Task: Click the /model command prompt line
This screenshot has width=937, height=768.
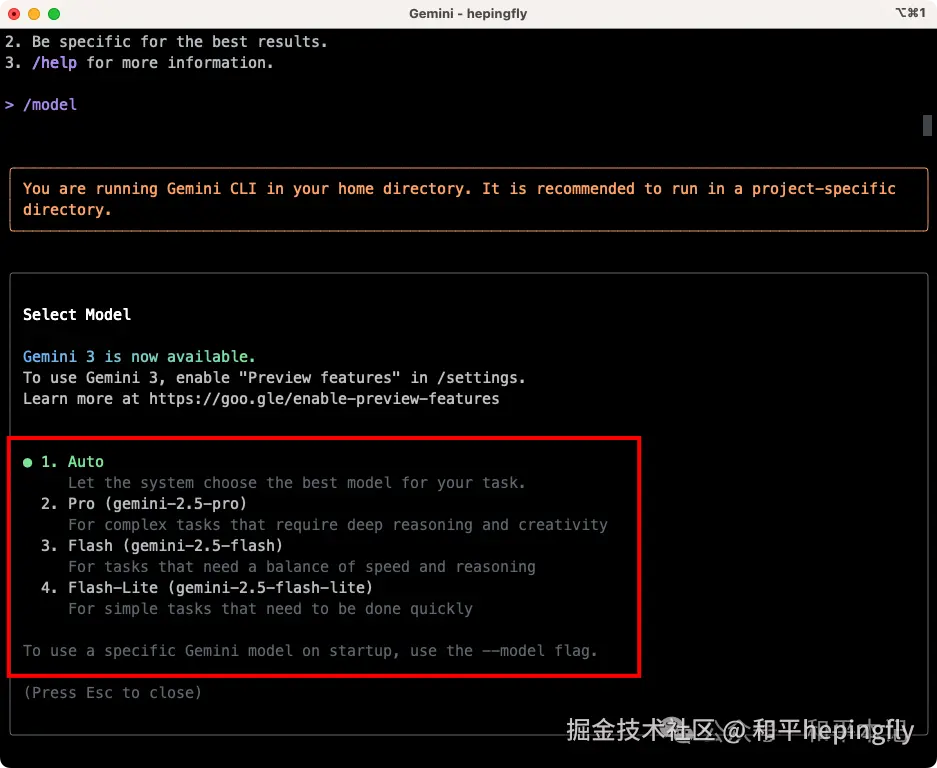Action: tap(41, 105)
